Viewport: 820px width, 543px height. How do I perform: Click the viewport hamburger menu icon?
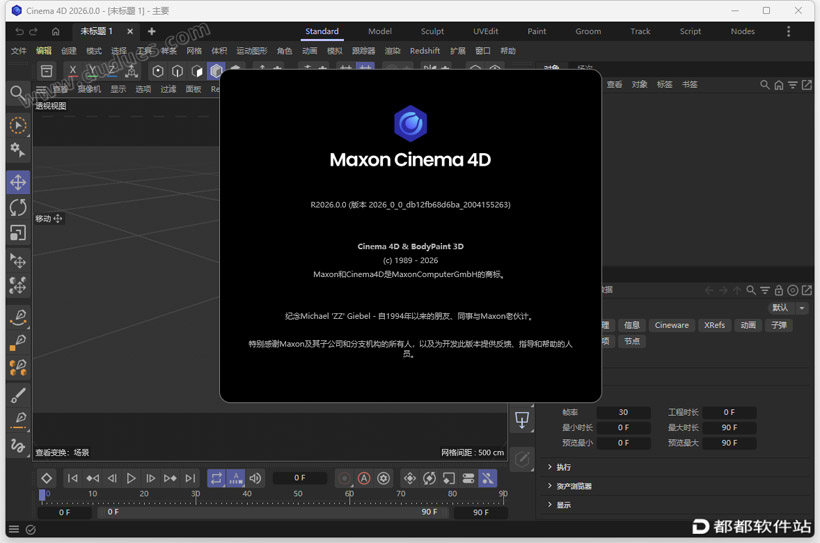[x=41, y=89]
